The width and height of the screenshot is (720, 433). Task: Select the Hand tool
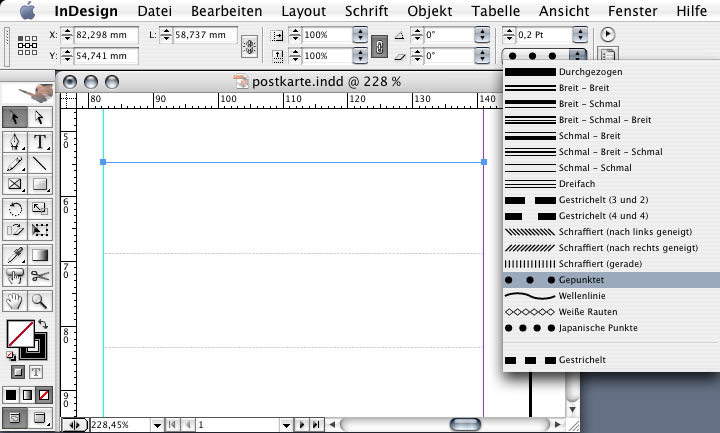[15, 300]
